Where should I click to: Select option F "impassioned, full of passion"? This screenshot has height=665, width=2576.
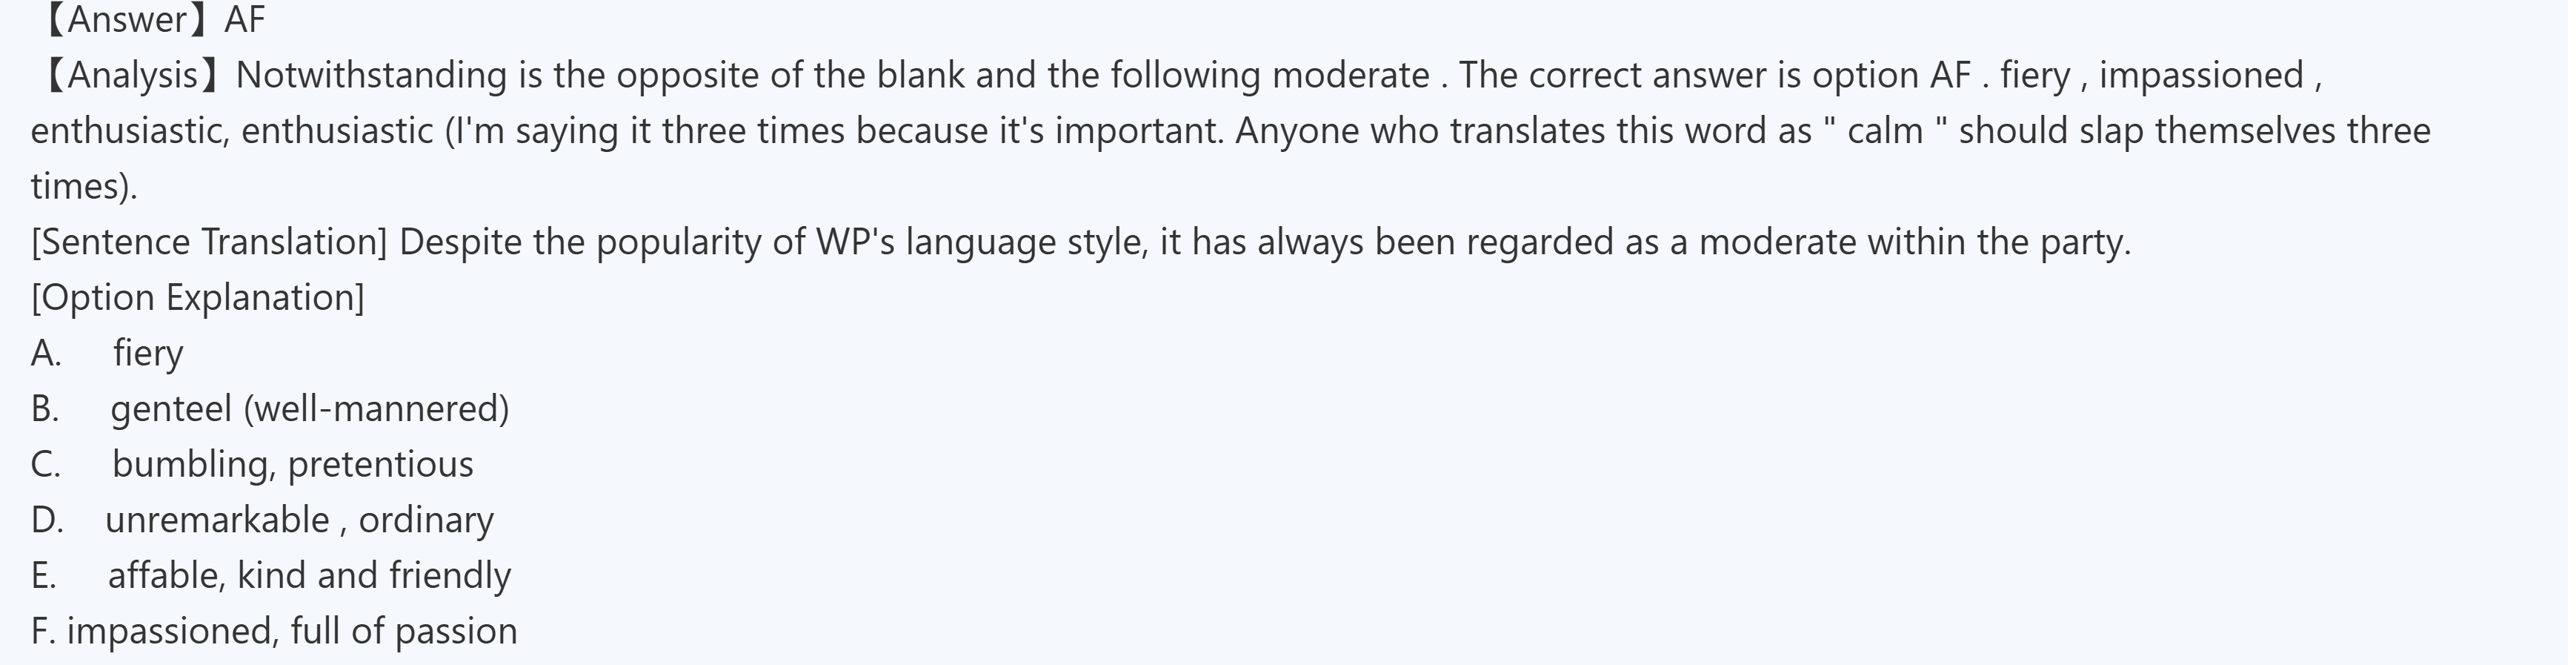pos(292,631)
